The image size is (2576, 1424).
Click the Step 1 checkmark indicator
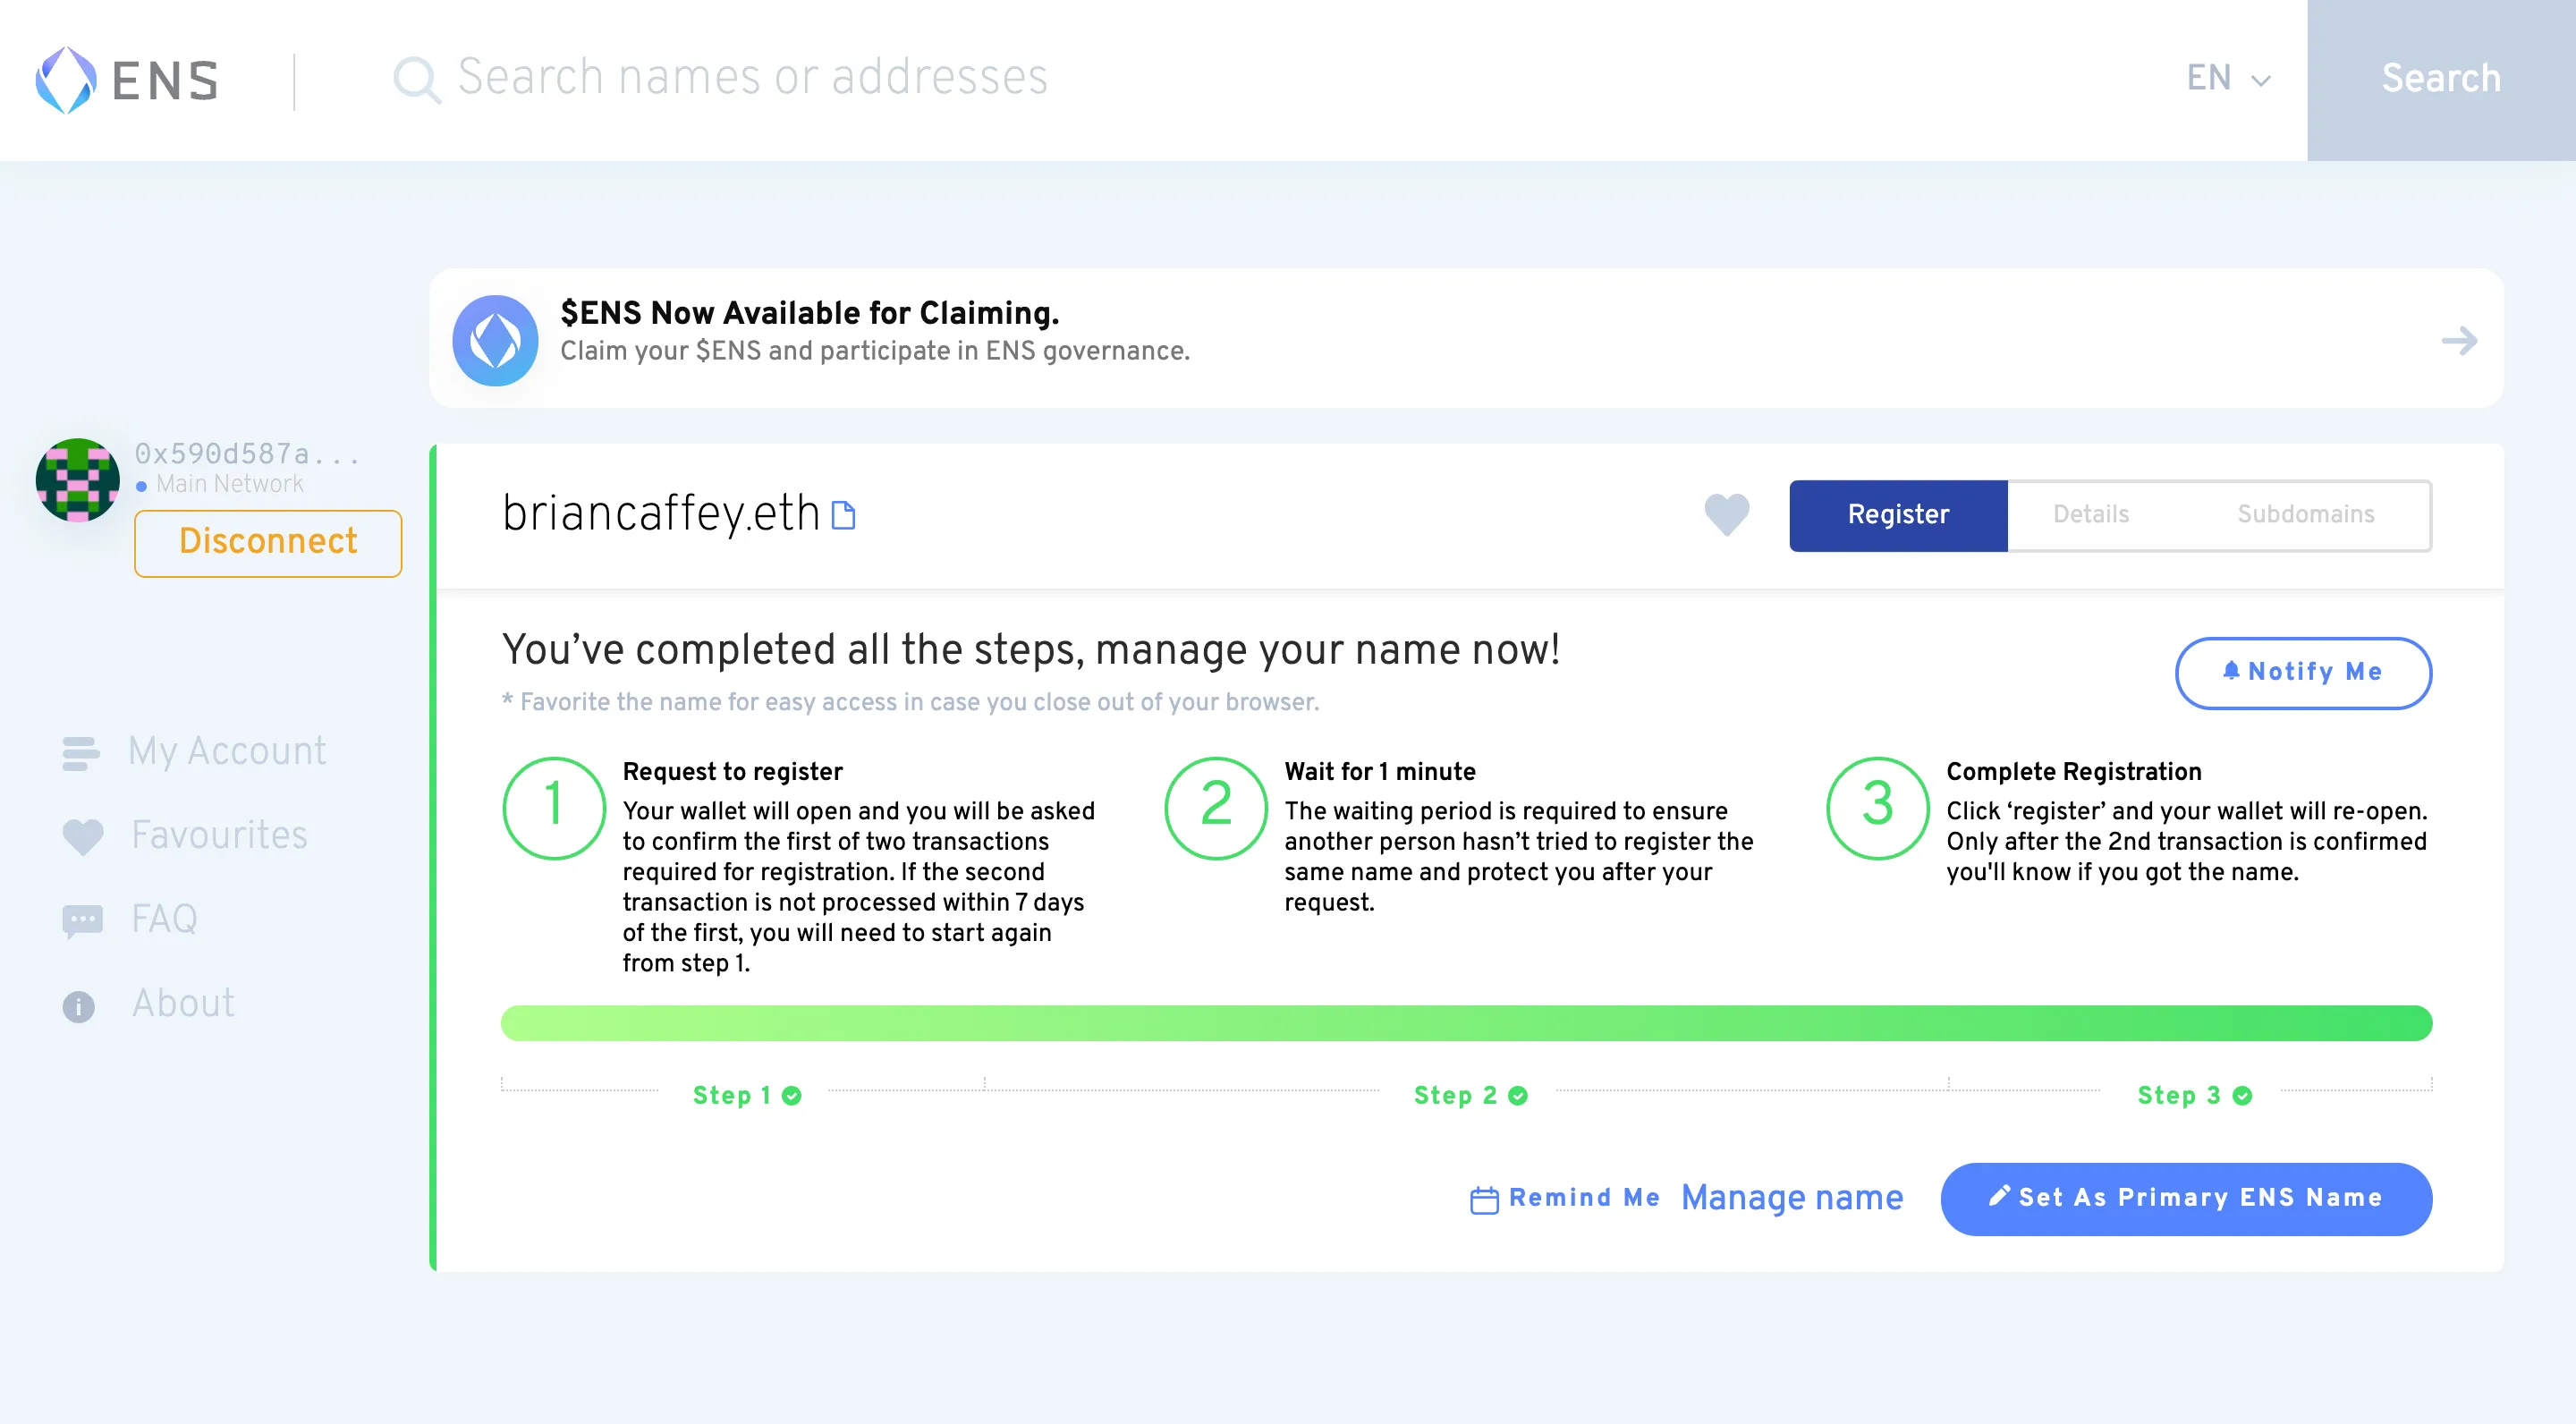pos(792,1094)
